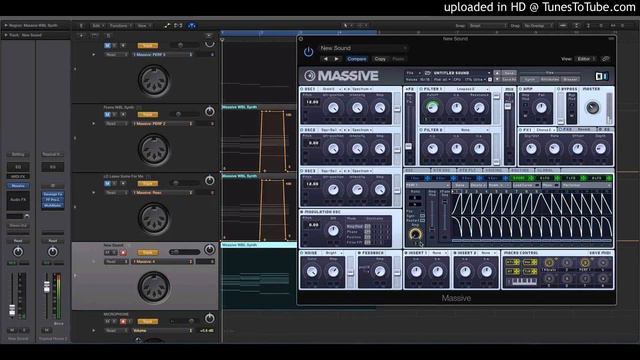
Task: Click the Filter 1 output level fader
Action: [x=496, y=97]
